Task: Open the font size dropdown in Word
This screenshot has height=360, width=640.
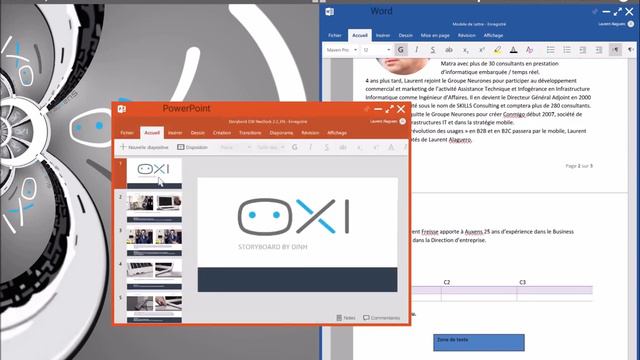Action: 377,50
